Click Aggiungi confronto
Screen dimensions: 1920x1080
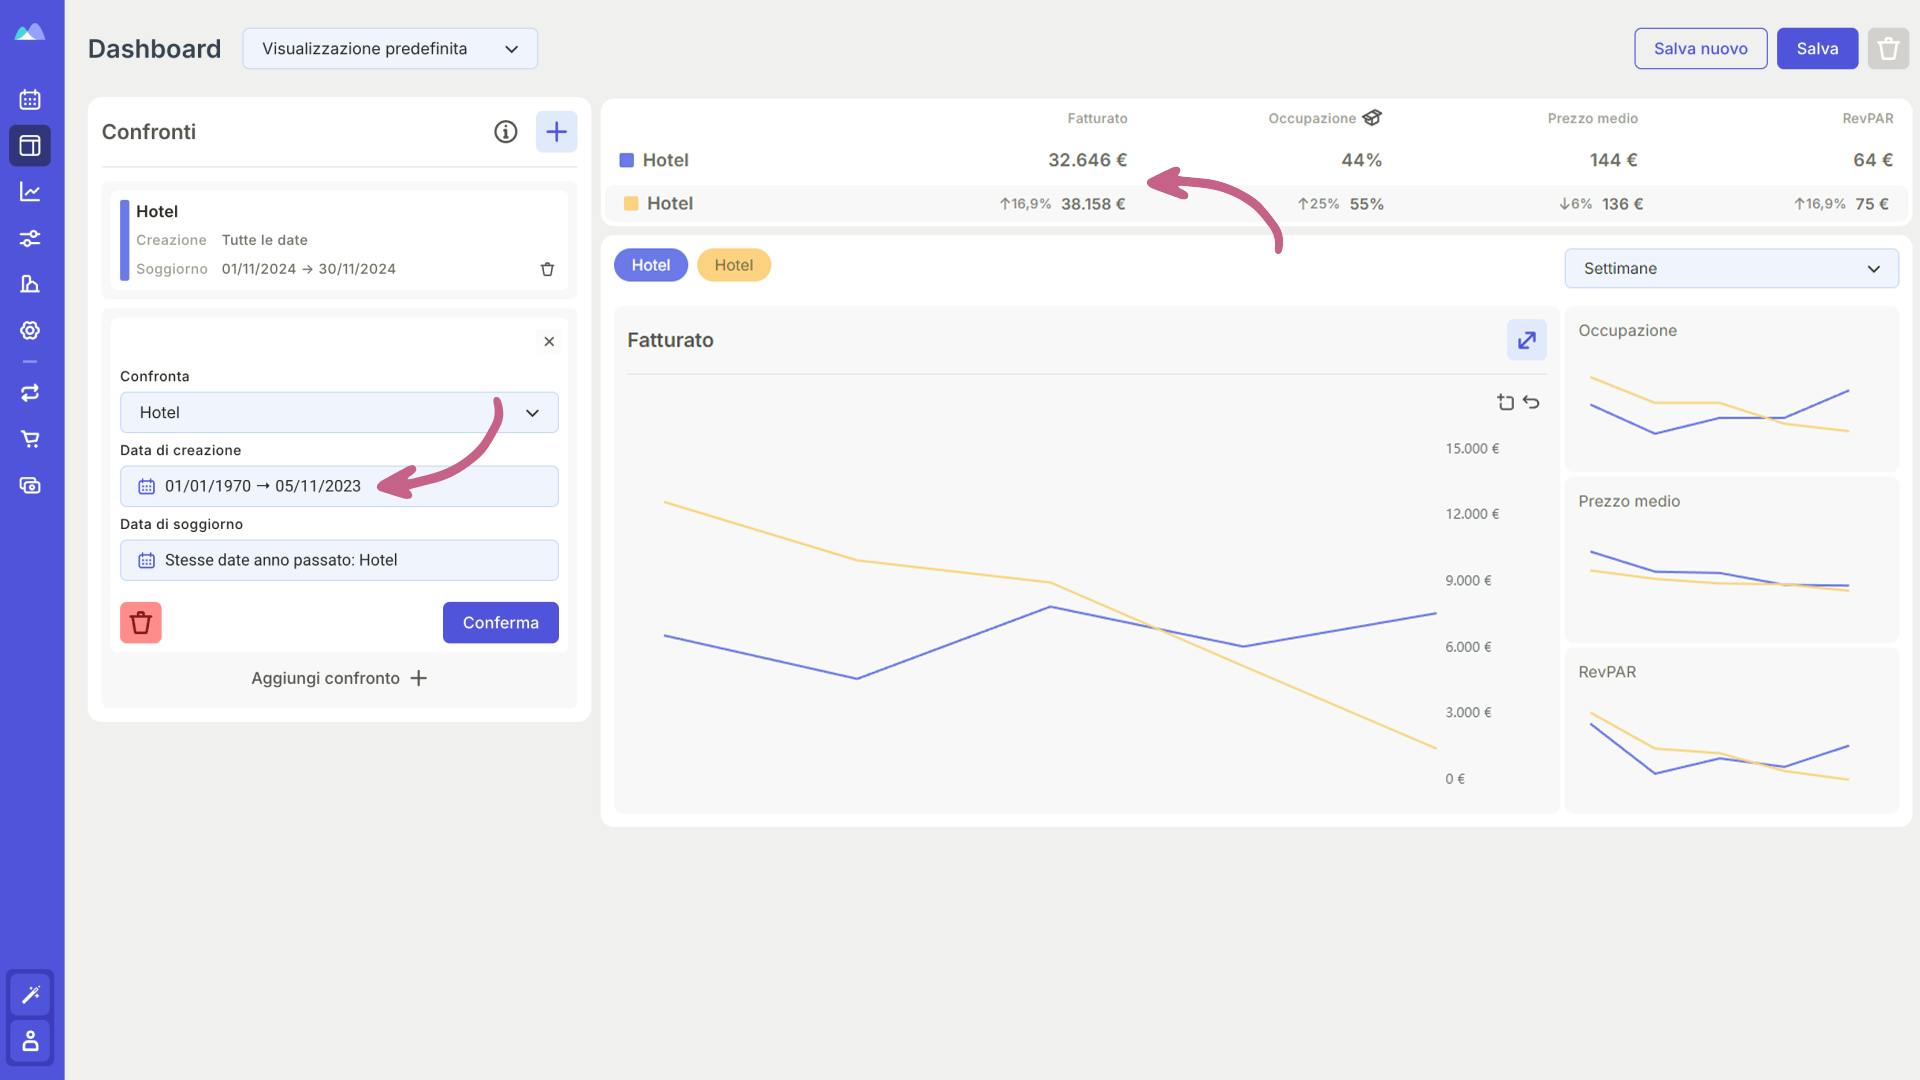click(x=339, y=678)
